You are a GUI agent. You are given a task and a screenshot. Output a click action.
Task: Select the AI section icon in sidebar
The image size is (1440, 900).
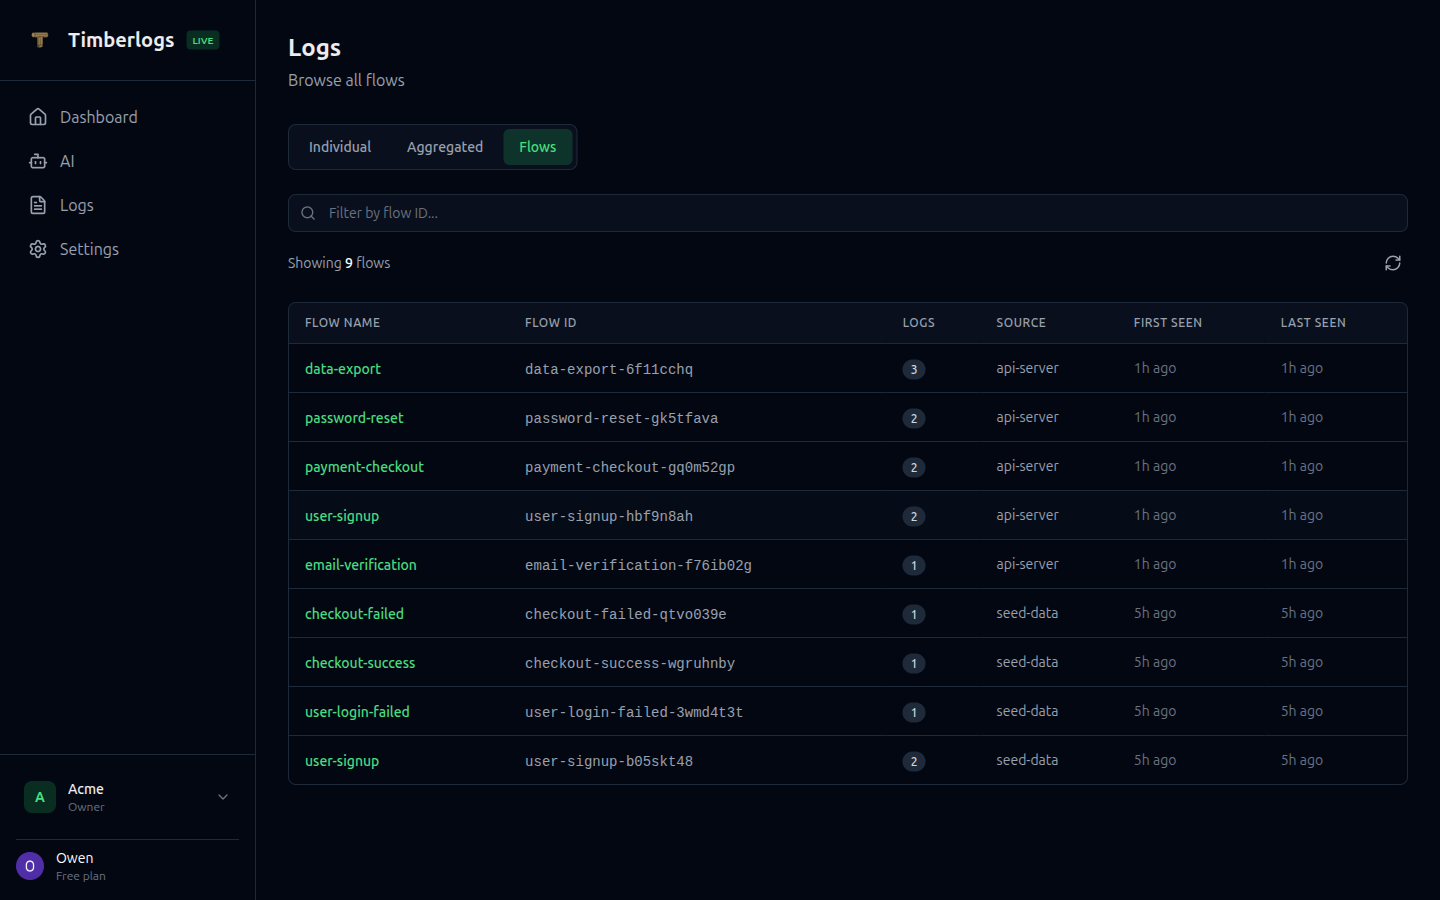click(x=37, y=160)
